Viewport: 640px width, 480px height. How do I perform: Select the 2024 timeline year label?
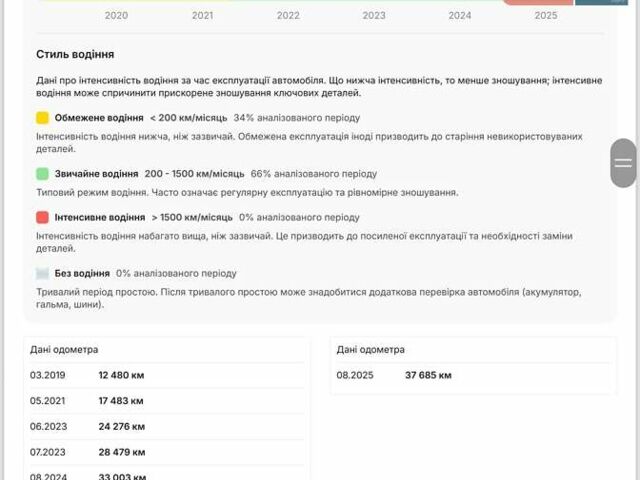pyautogui.click(x=460, y=16)
